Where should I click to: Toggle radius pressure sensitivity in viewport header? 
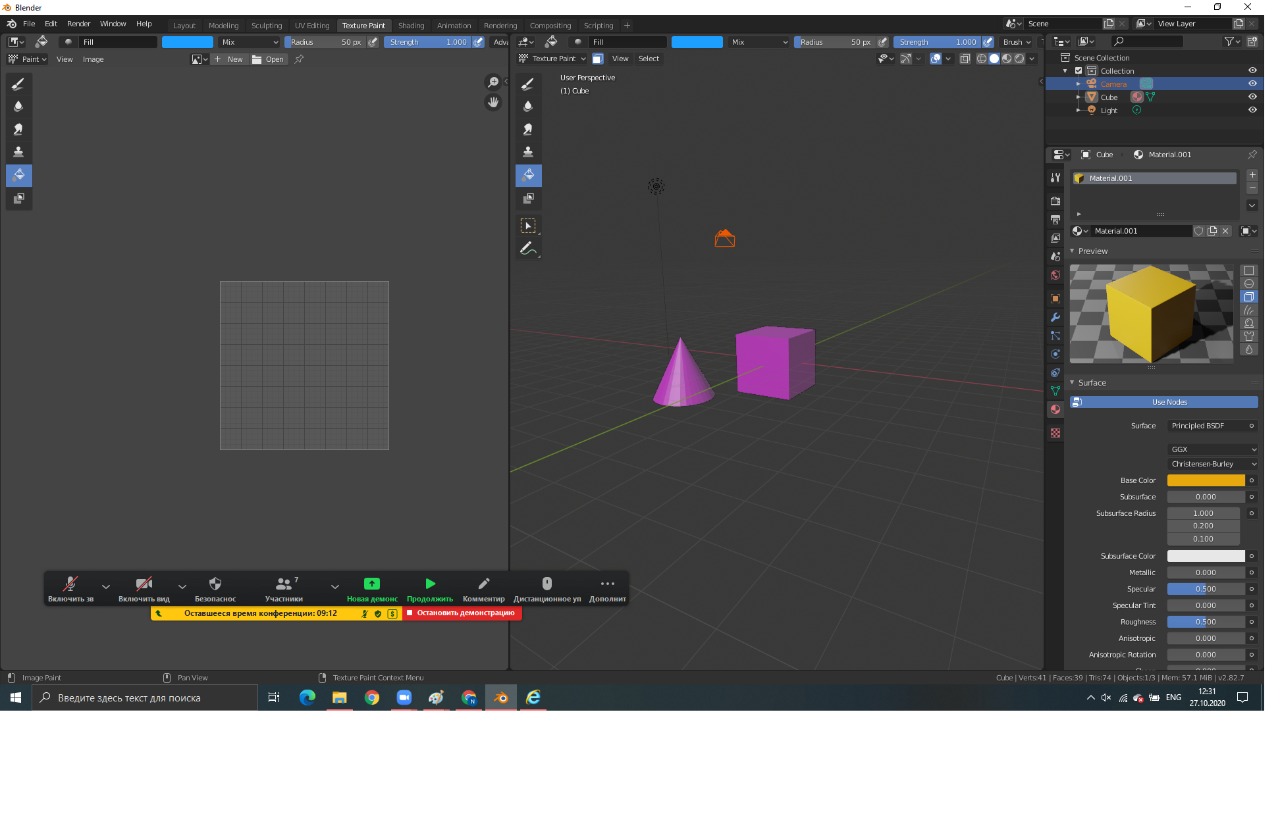tap(883, 42)
